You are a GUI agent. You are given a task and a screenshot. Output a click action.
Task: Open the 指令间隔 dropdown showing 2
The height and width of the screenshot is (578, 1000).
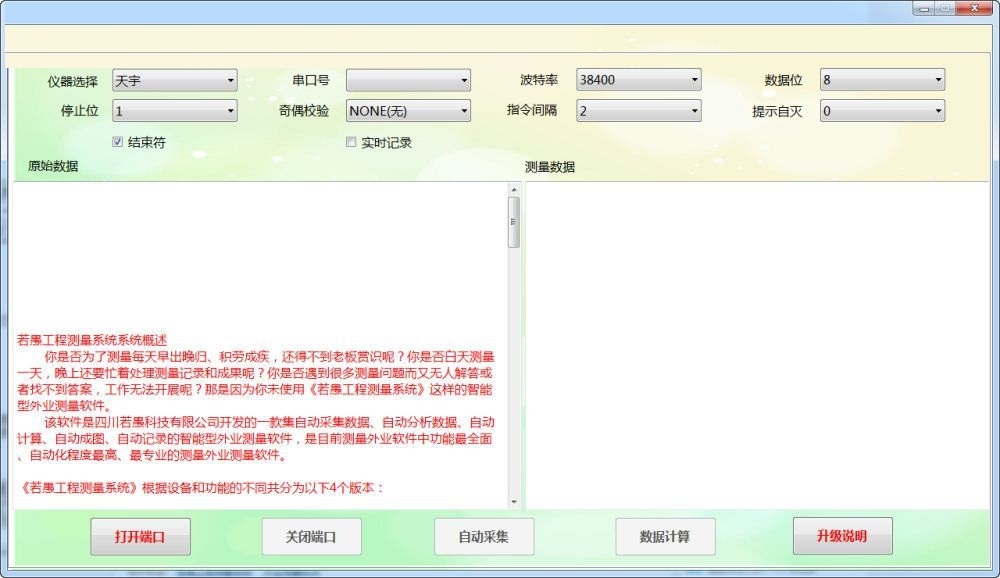(x=638, y=111)
